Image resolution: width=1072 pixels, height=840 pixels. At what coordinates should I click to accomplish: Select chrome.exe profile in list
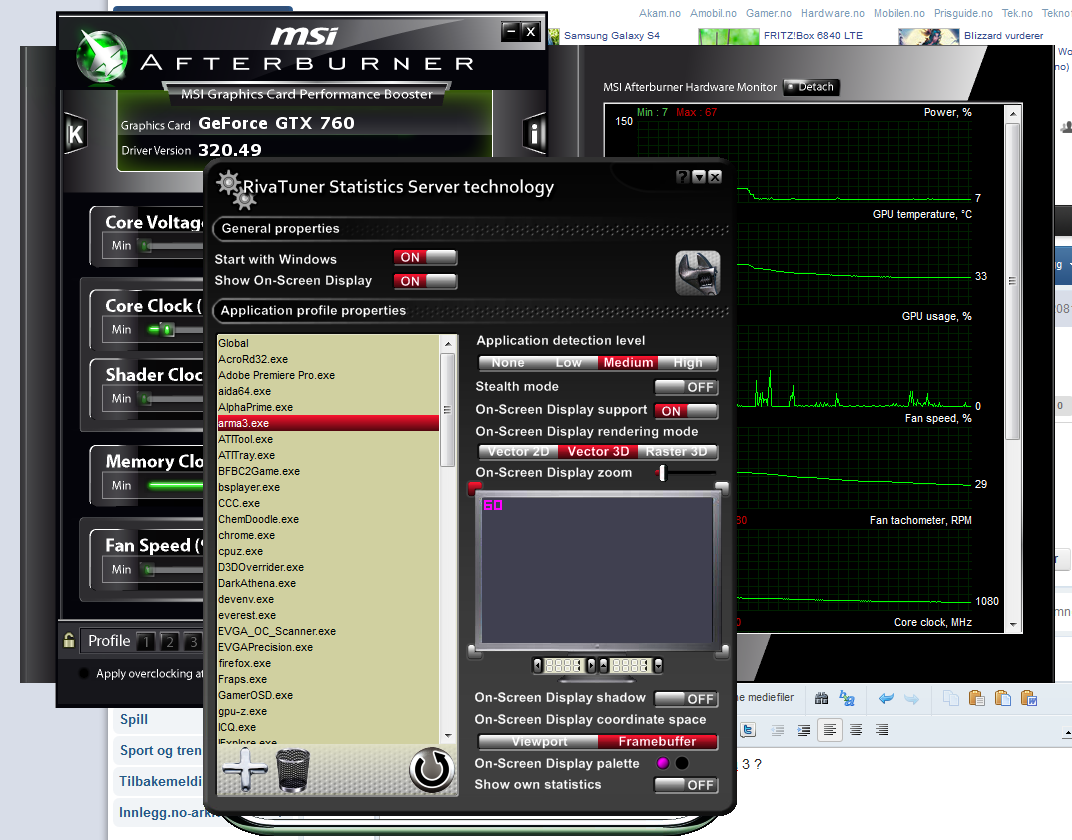click(328, 535)
